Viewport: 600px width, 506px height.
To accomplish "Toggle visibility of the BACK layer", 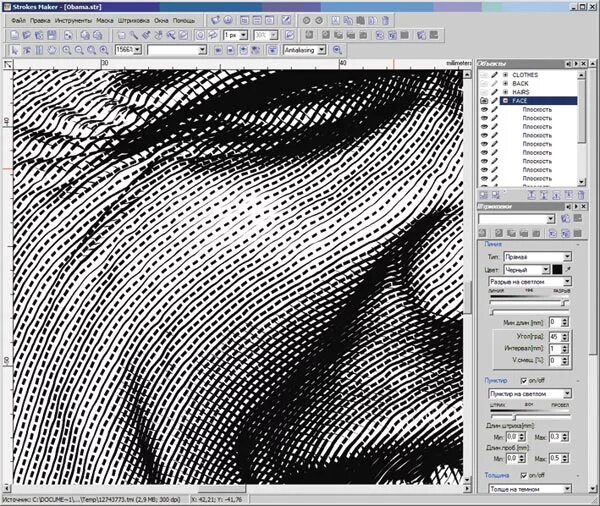I will 484,83.
